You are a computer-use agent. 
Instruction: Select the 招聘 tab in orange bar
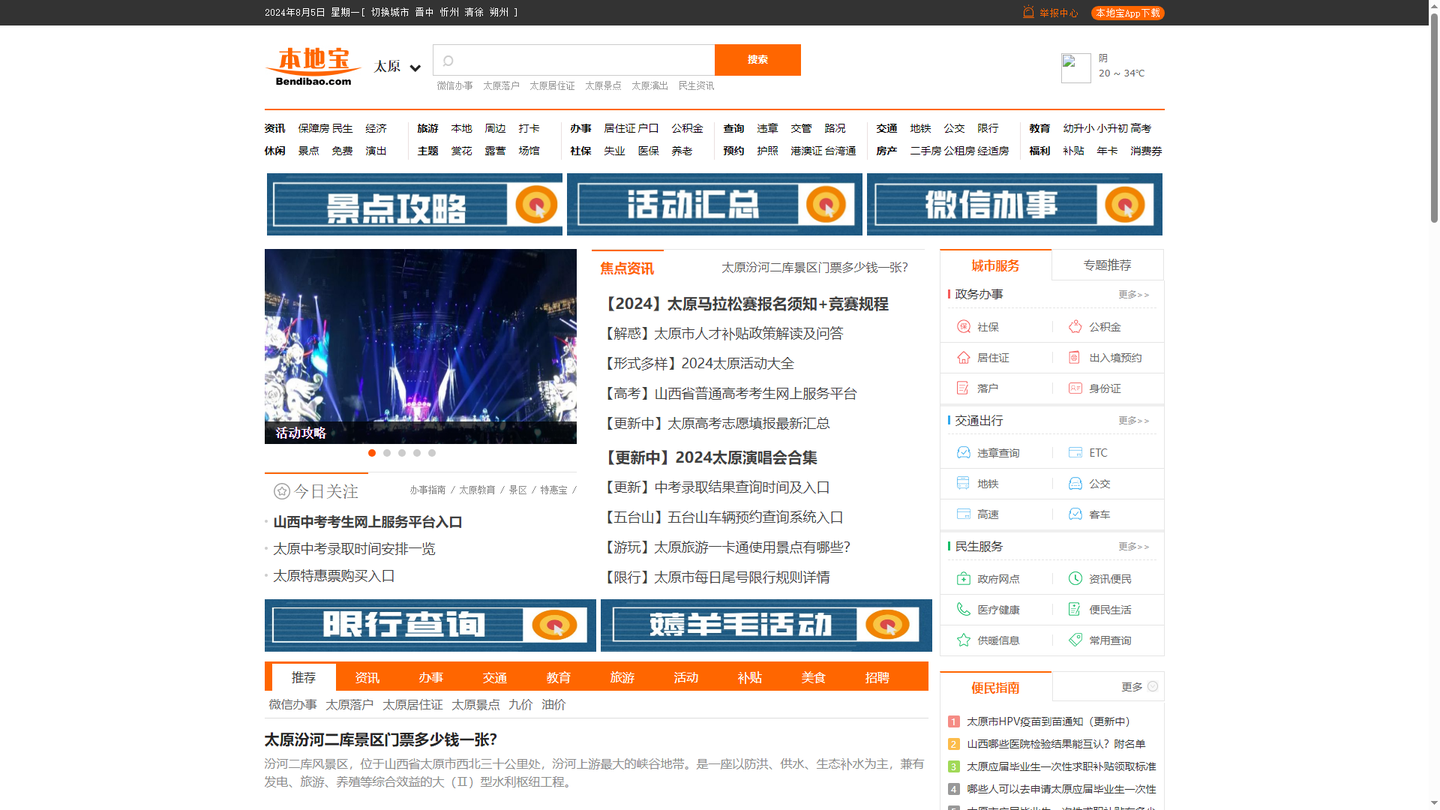coord(877,677)
